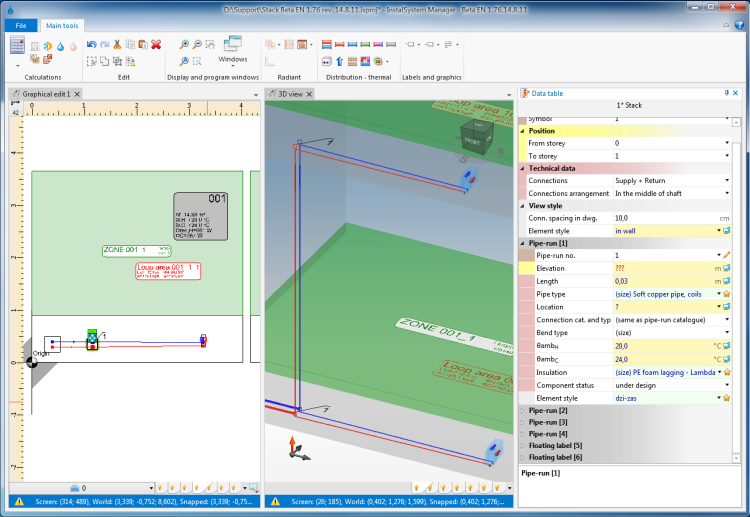Expand the Pipe-run [3] section
The image size is (750, 517).
[x=522, y=422]
